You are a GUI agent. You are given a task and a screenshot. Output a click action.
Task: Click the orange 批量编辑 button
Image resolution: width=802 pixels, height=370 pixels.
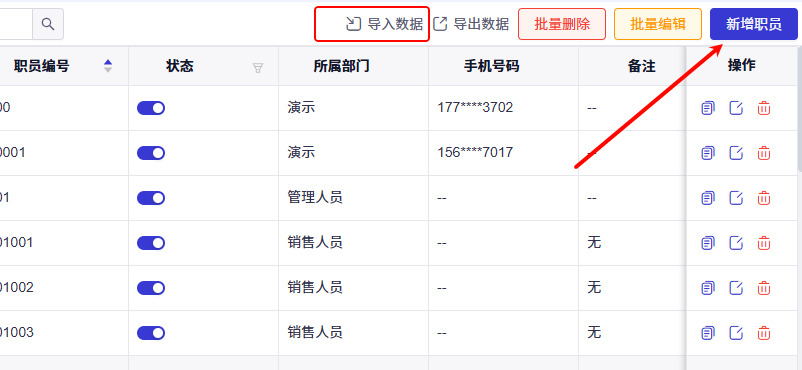pyautogui.click(x=658, y=24)
